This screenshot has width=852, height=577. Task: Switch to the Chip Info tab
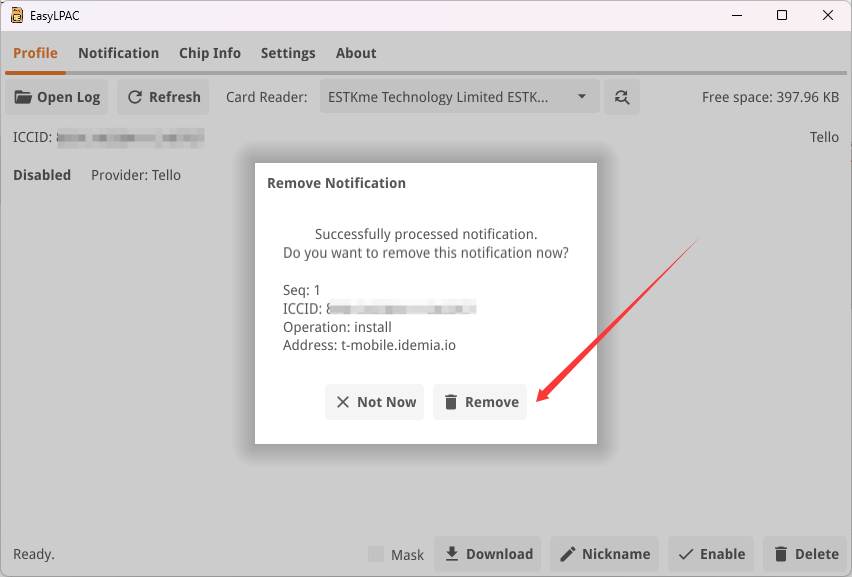click(210, 53)
